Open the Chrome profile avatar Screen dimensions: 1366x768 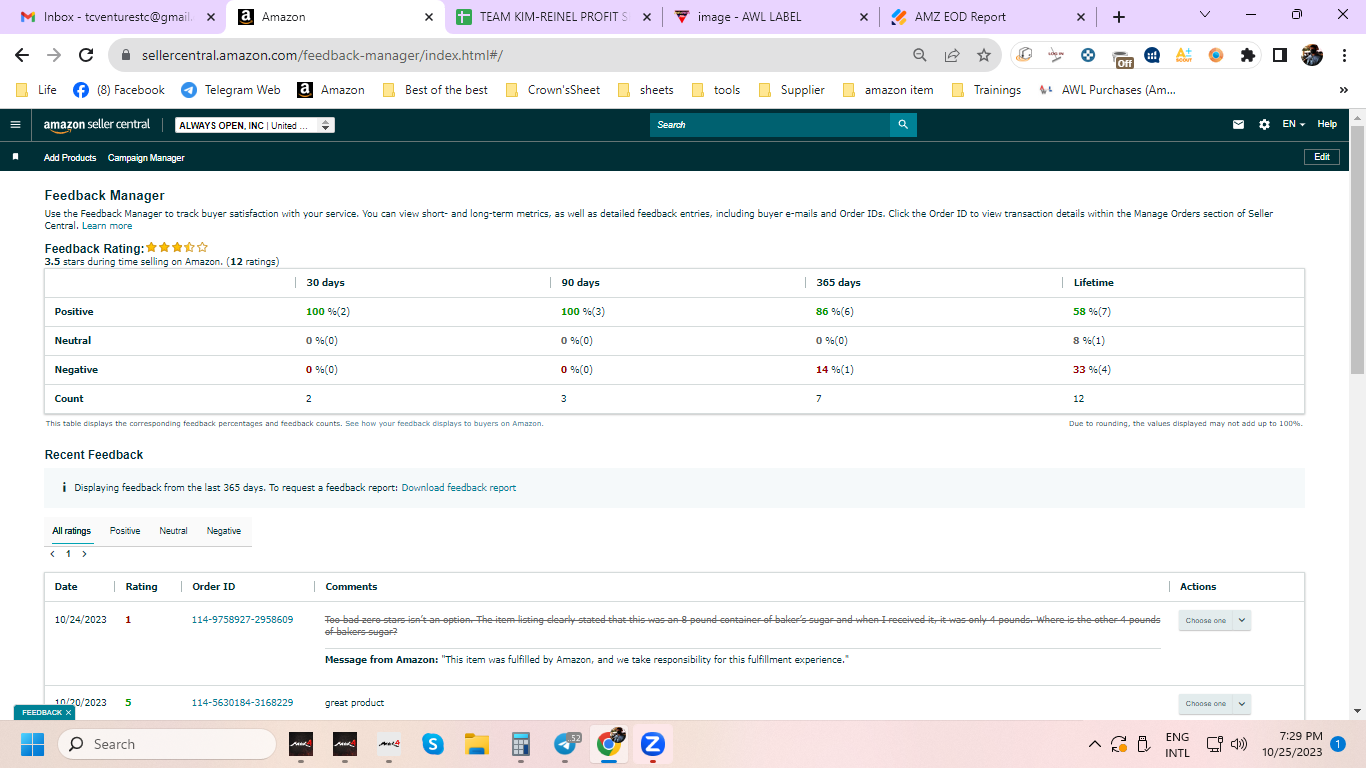coord(1312,55)
